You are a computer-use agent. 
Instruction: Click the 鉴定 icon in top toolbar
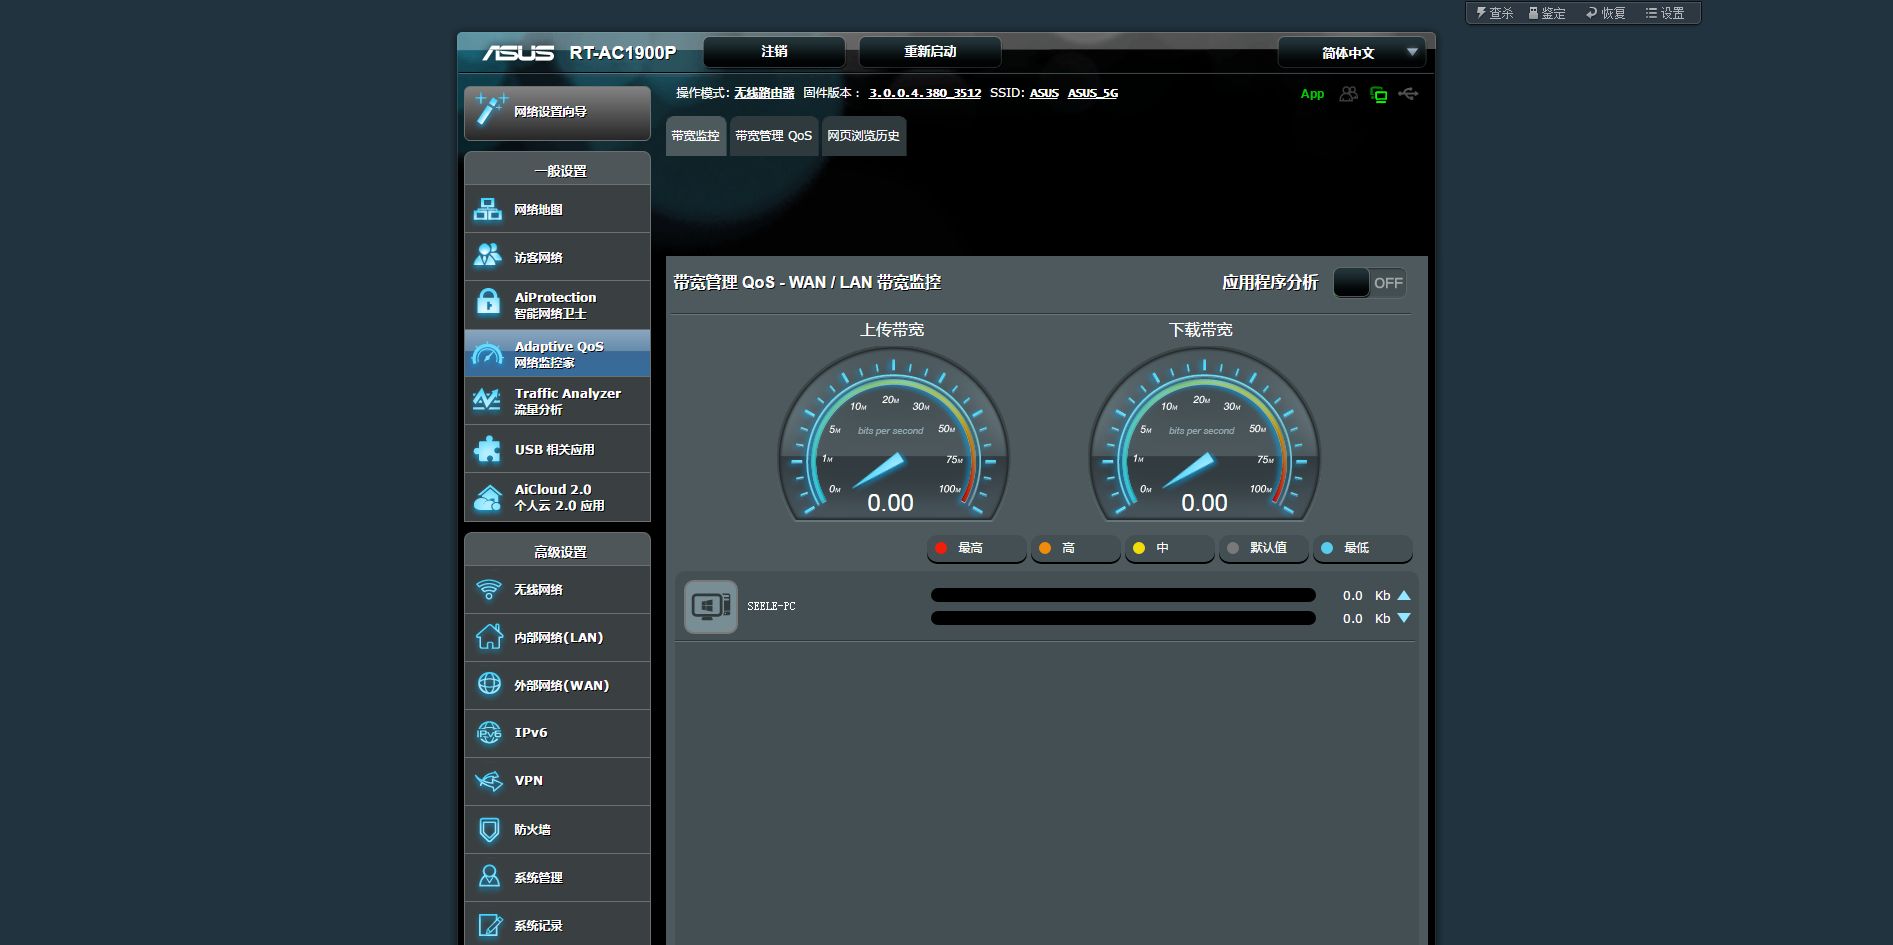click(x=1533, y=13)
